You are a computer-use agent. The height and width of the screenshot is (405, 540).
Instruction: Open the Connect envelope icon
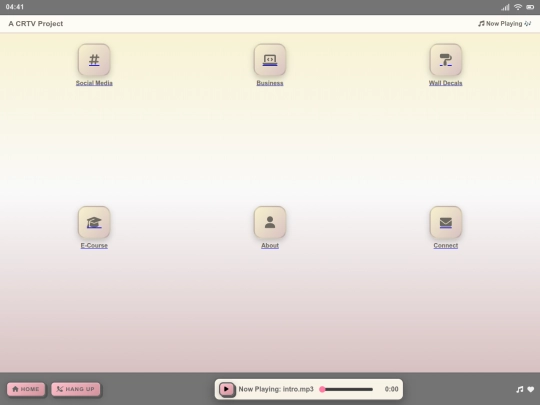point(446,222)
